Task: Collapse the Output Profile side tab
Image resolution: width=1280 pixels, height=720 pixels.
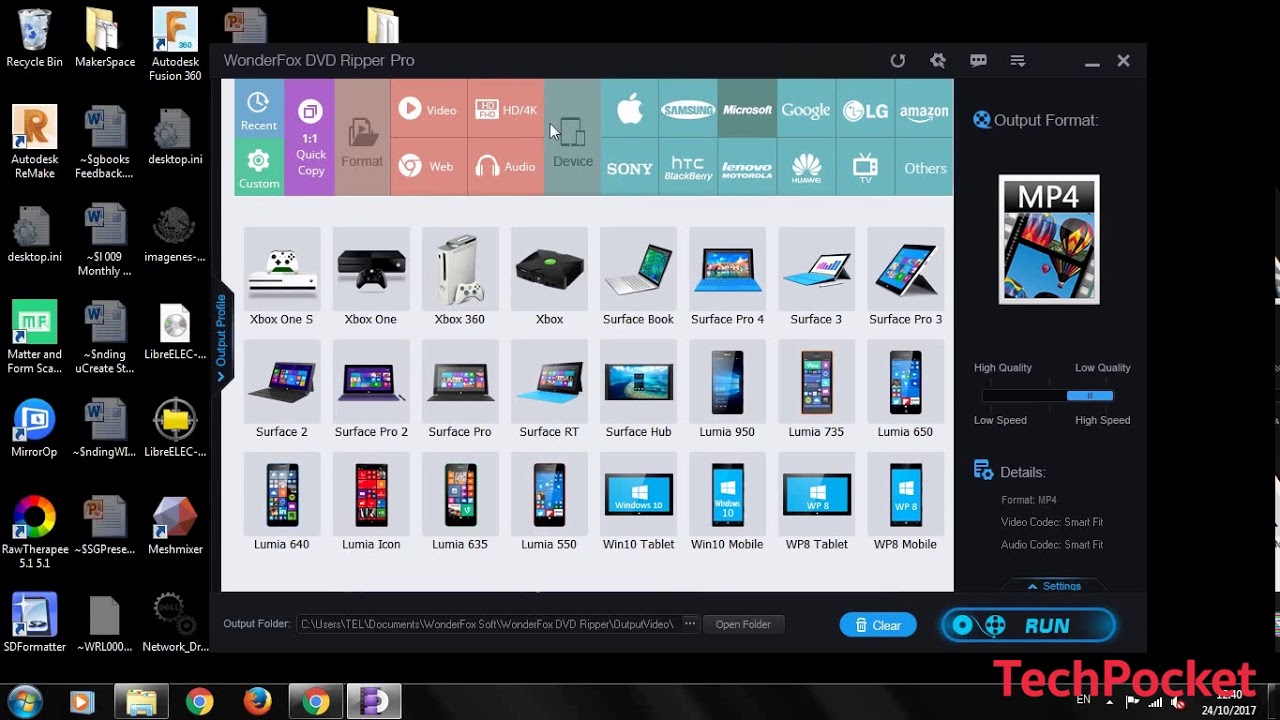Action: coord(222,337)
